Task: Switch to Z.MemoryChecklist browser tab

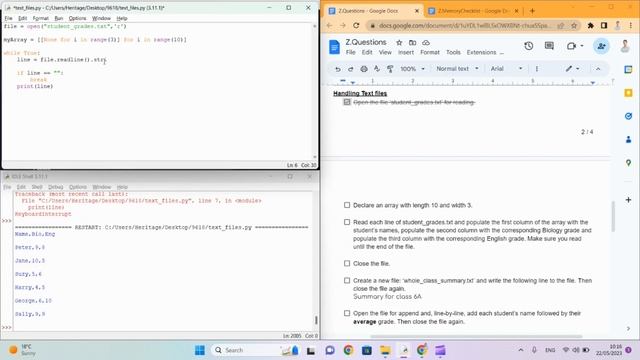Action: click(473, 11)
